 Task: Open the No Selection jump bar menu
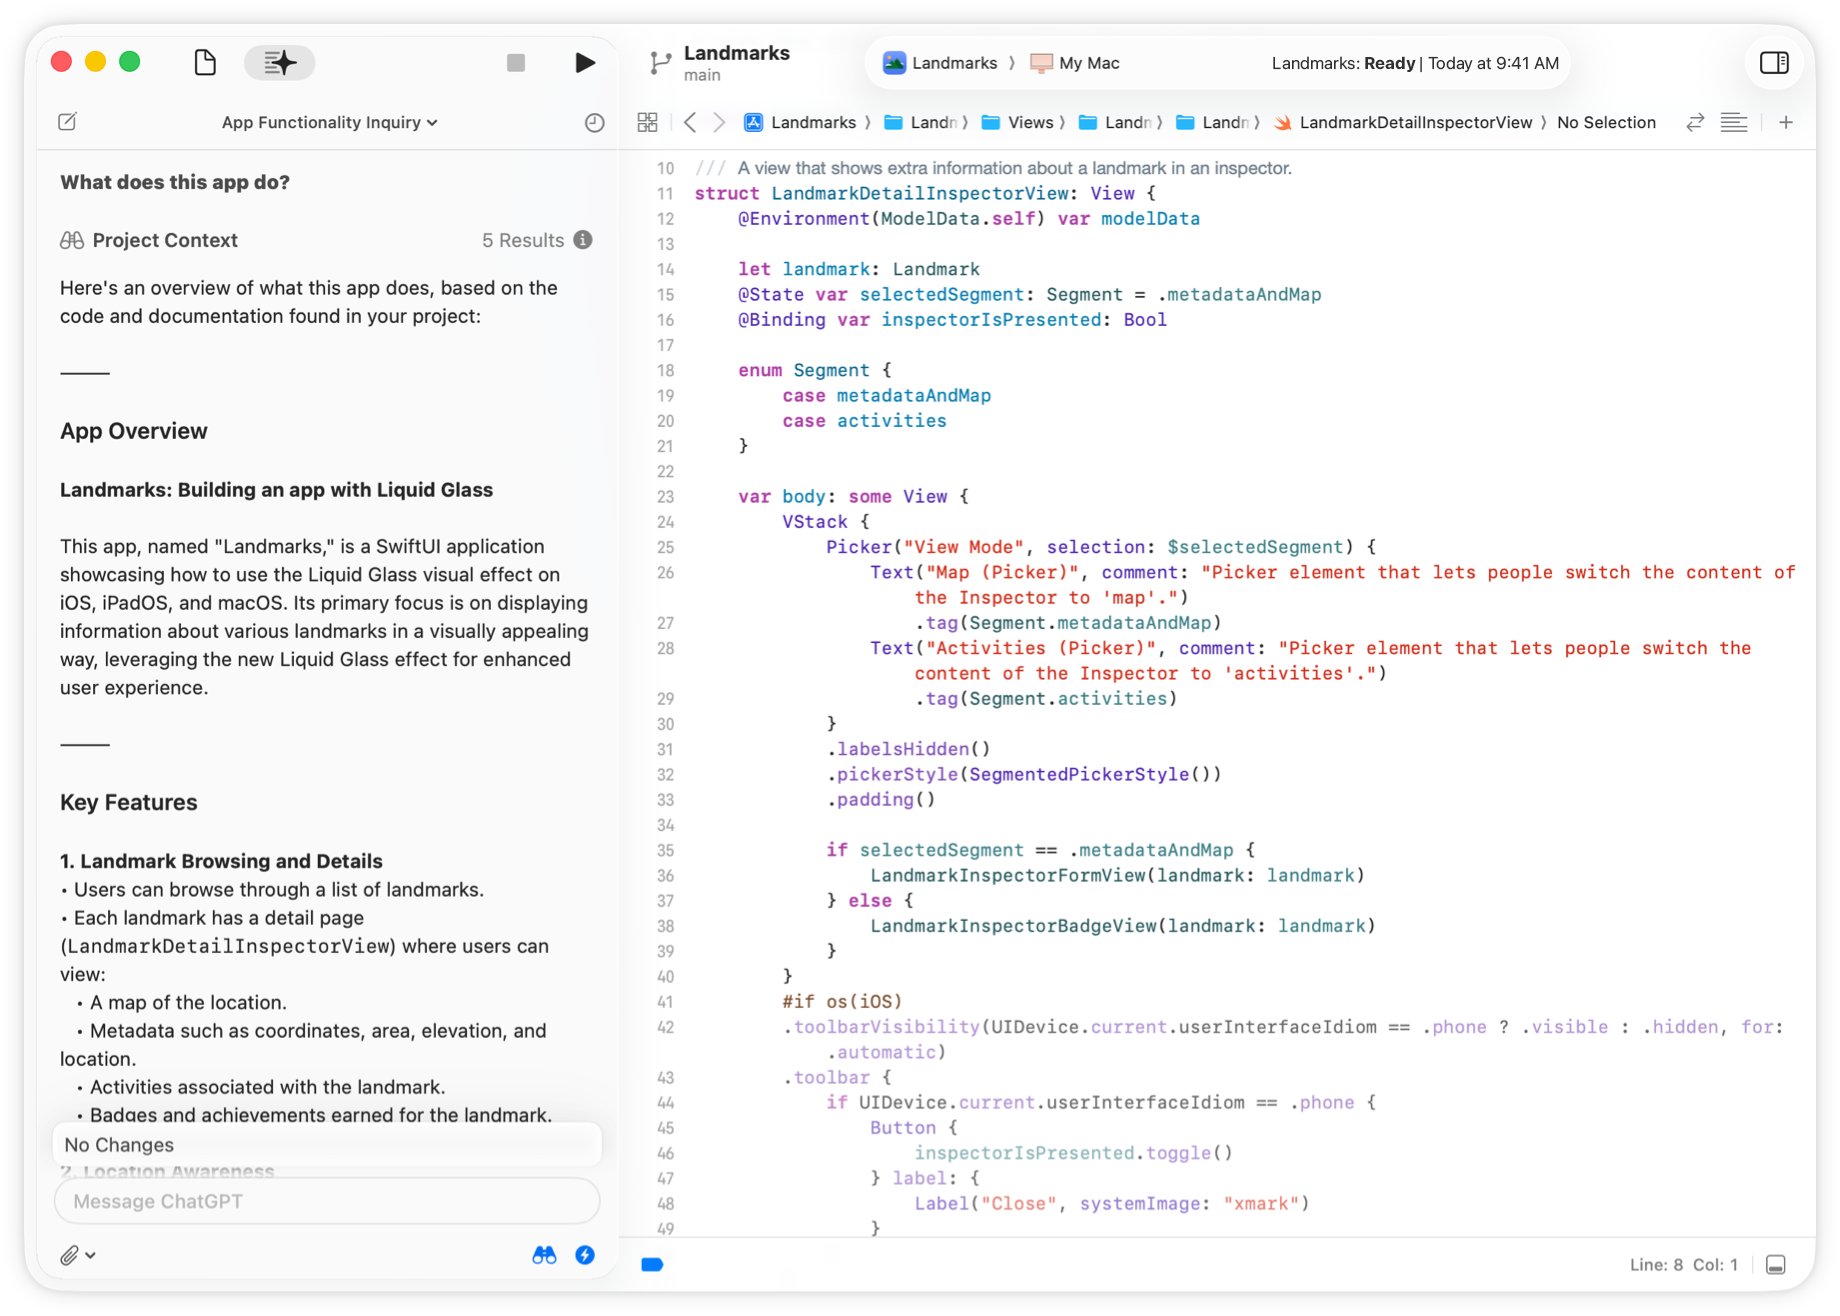(x=1606, y=122)
